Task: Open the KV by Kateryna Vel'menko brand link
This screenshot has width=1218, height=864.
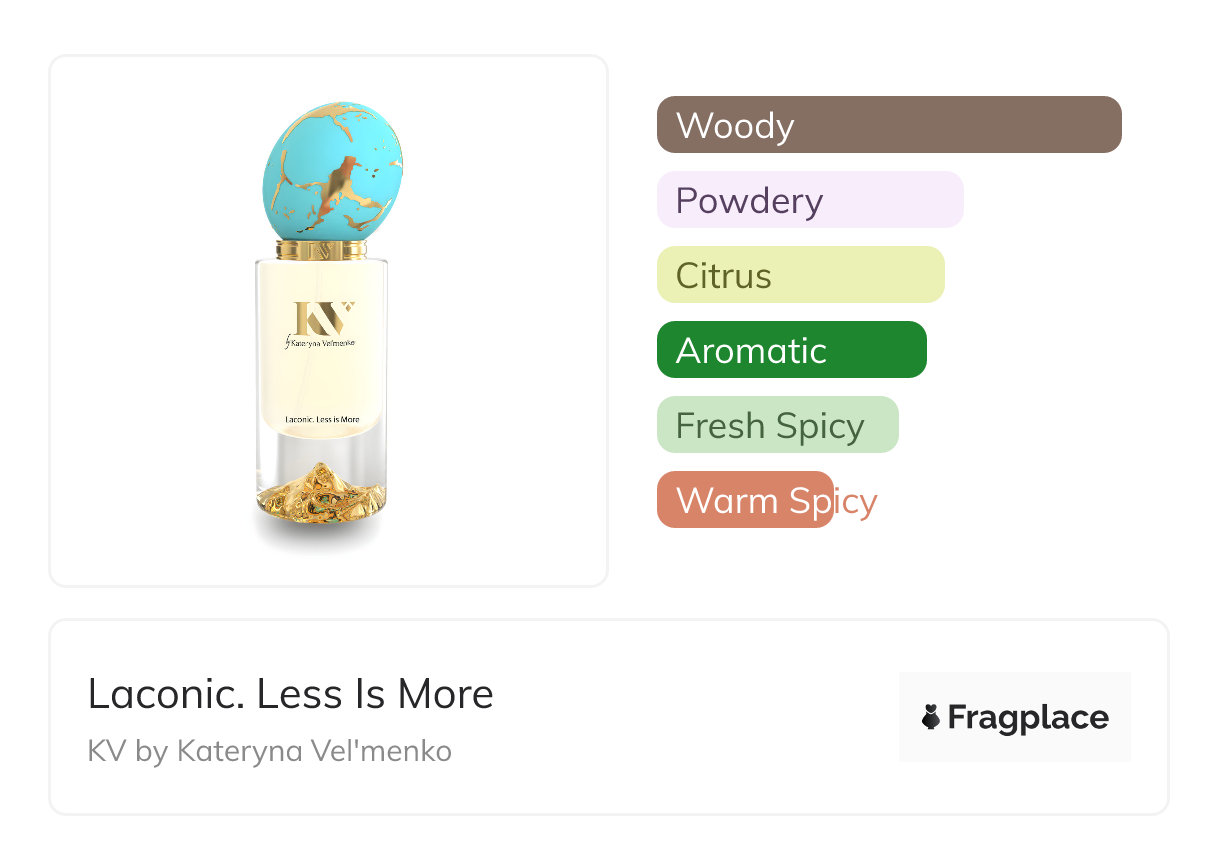Action: 269,750
